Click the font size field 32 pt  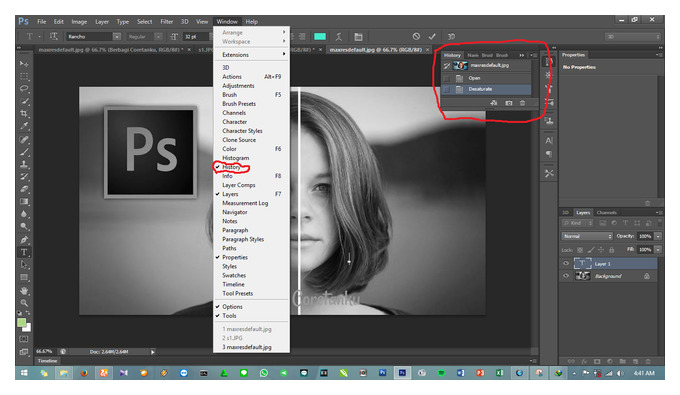[x=195, y=37]
